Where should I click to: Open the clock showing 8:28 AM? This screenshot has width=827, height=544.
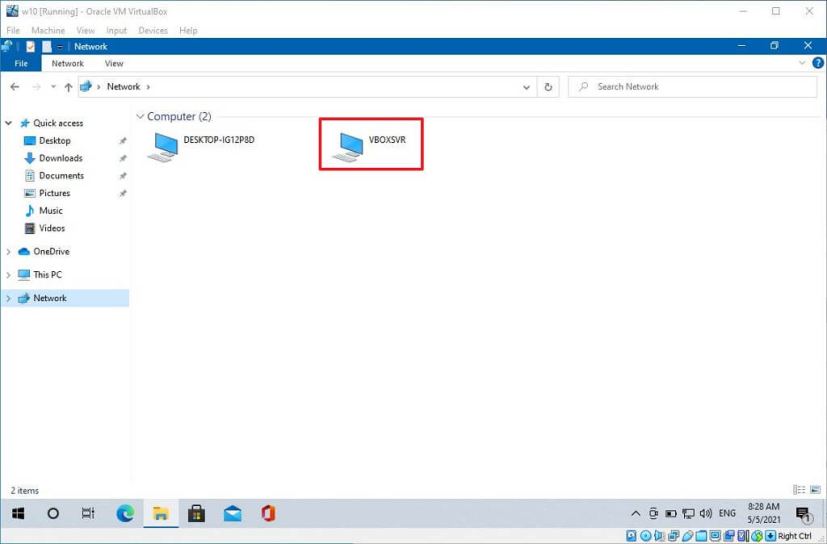pyautogui.click(x=763, y=513)
